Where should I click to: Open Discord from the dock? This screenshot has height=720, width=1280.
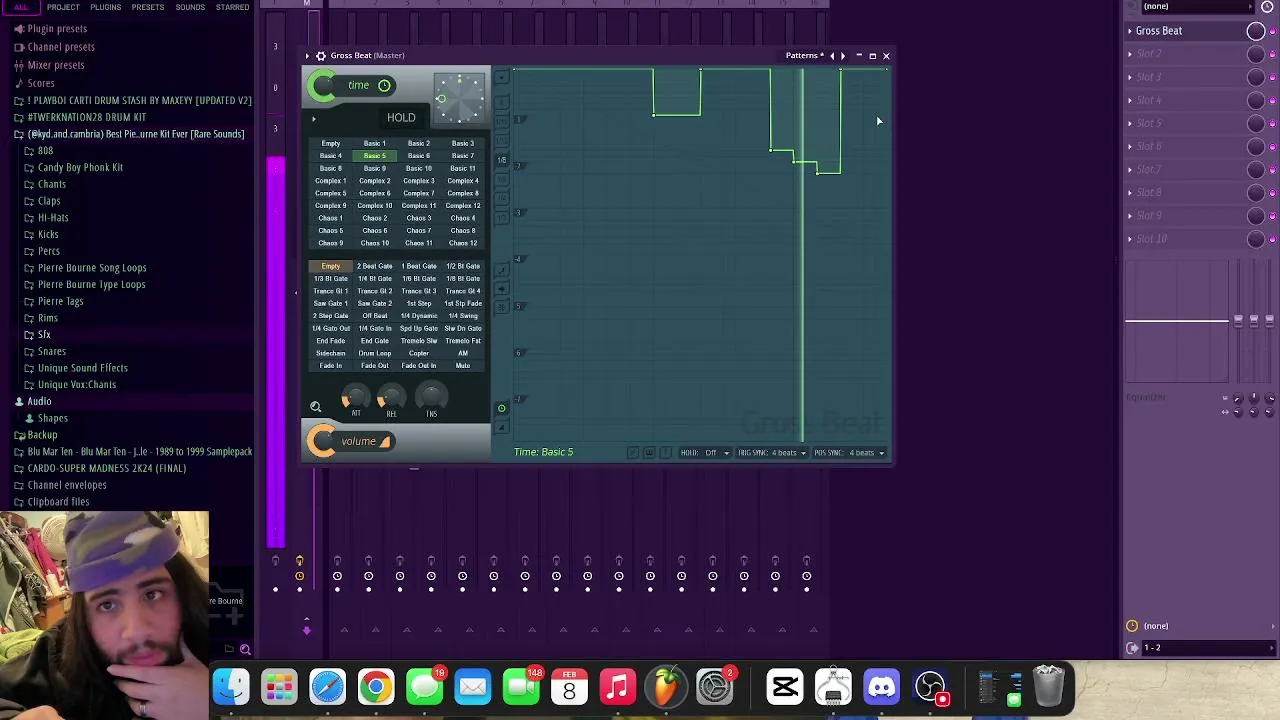pyautogui.click(x=882, y=687)
